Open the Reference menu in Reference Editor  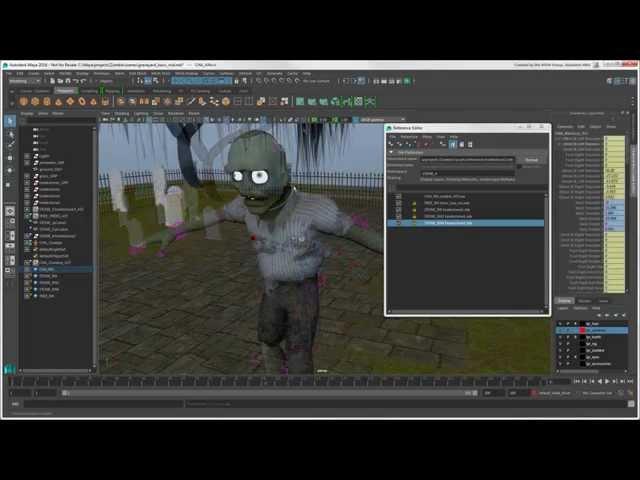pyautogui.click(x=409, y=137)
